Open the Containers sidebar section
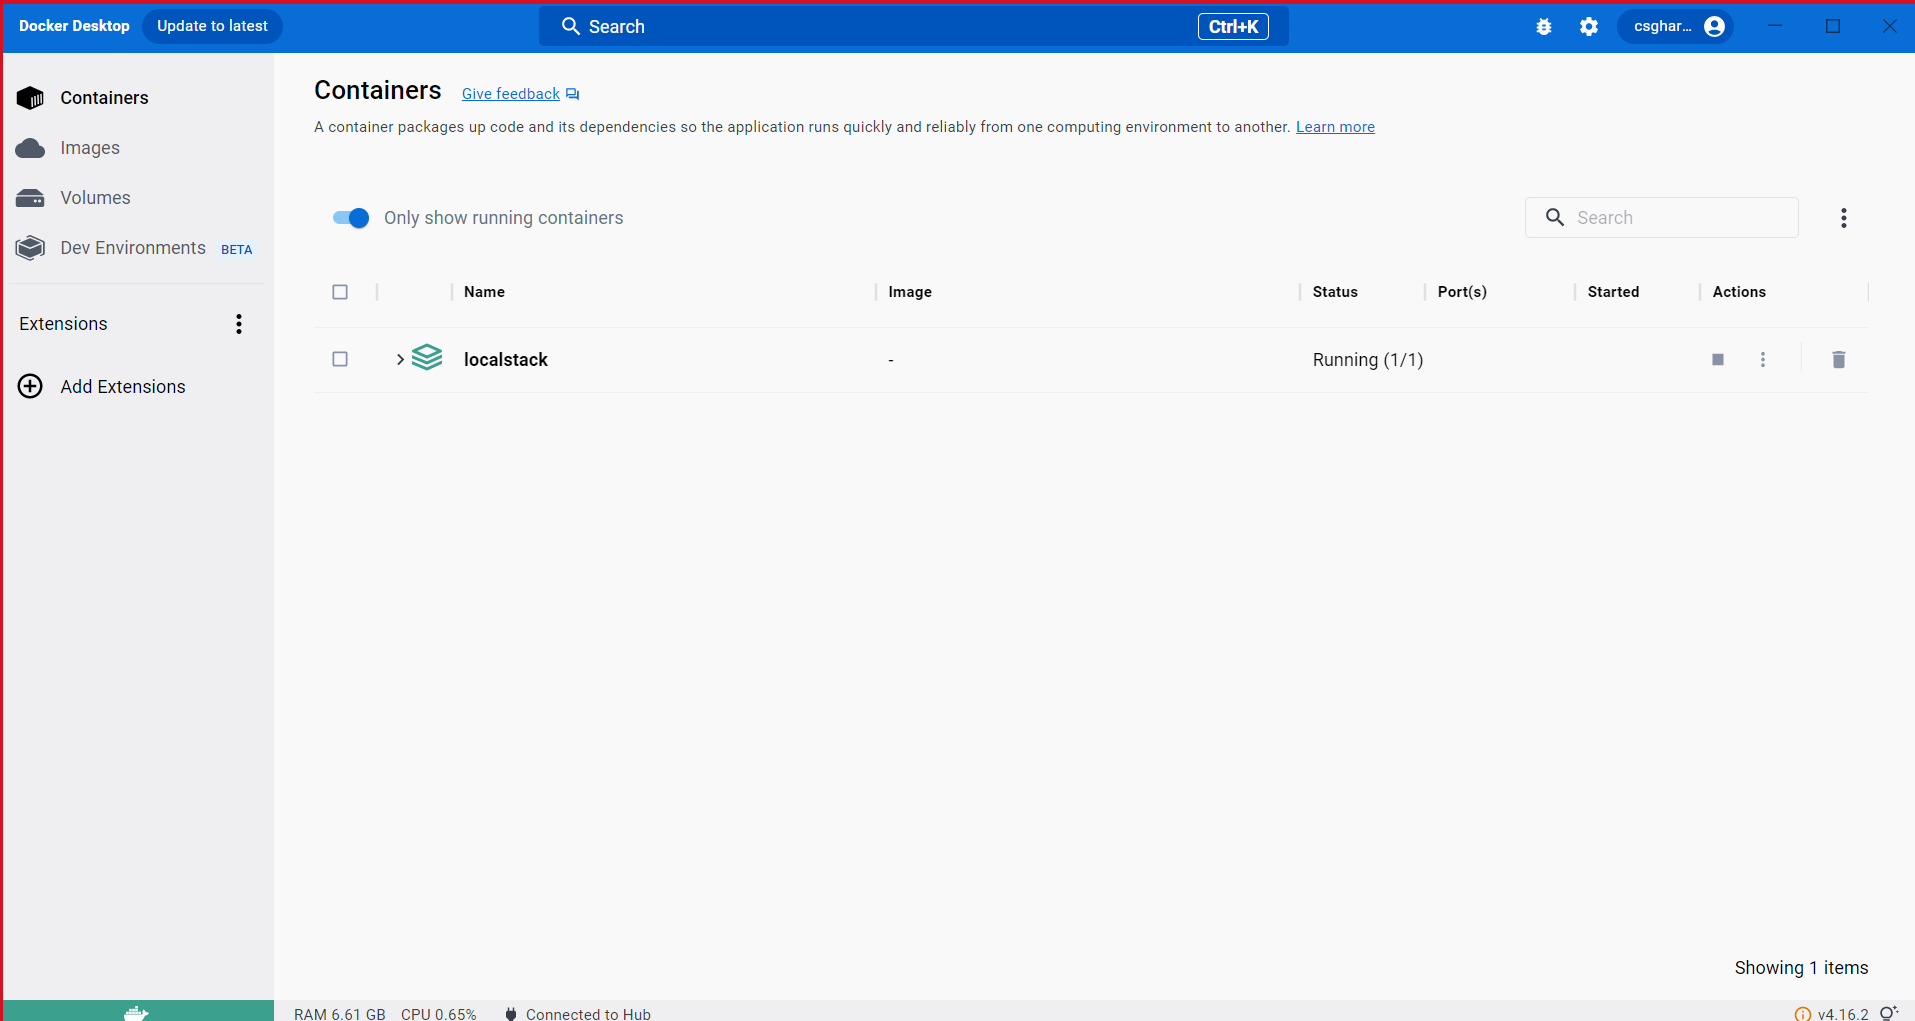Viewport: 1915px width, 1021px height. [x=138, y=98]
